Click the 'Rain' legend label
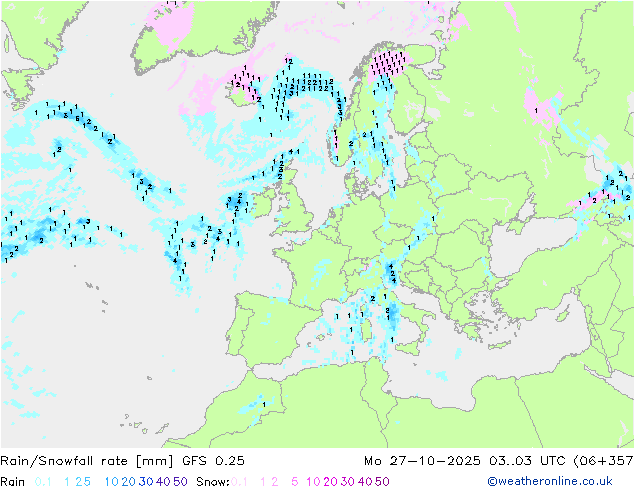 [13, 482]
